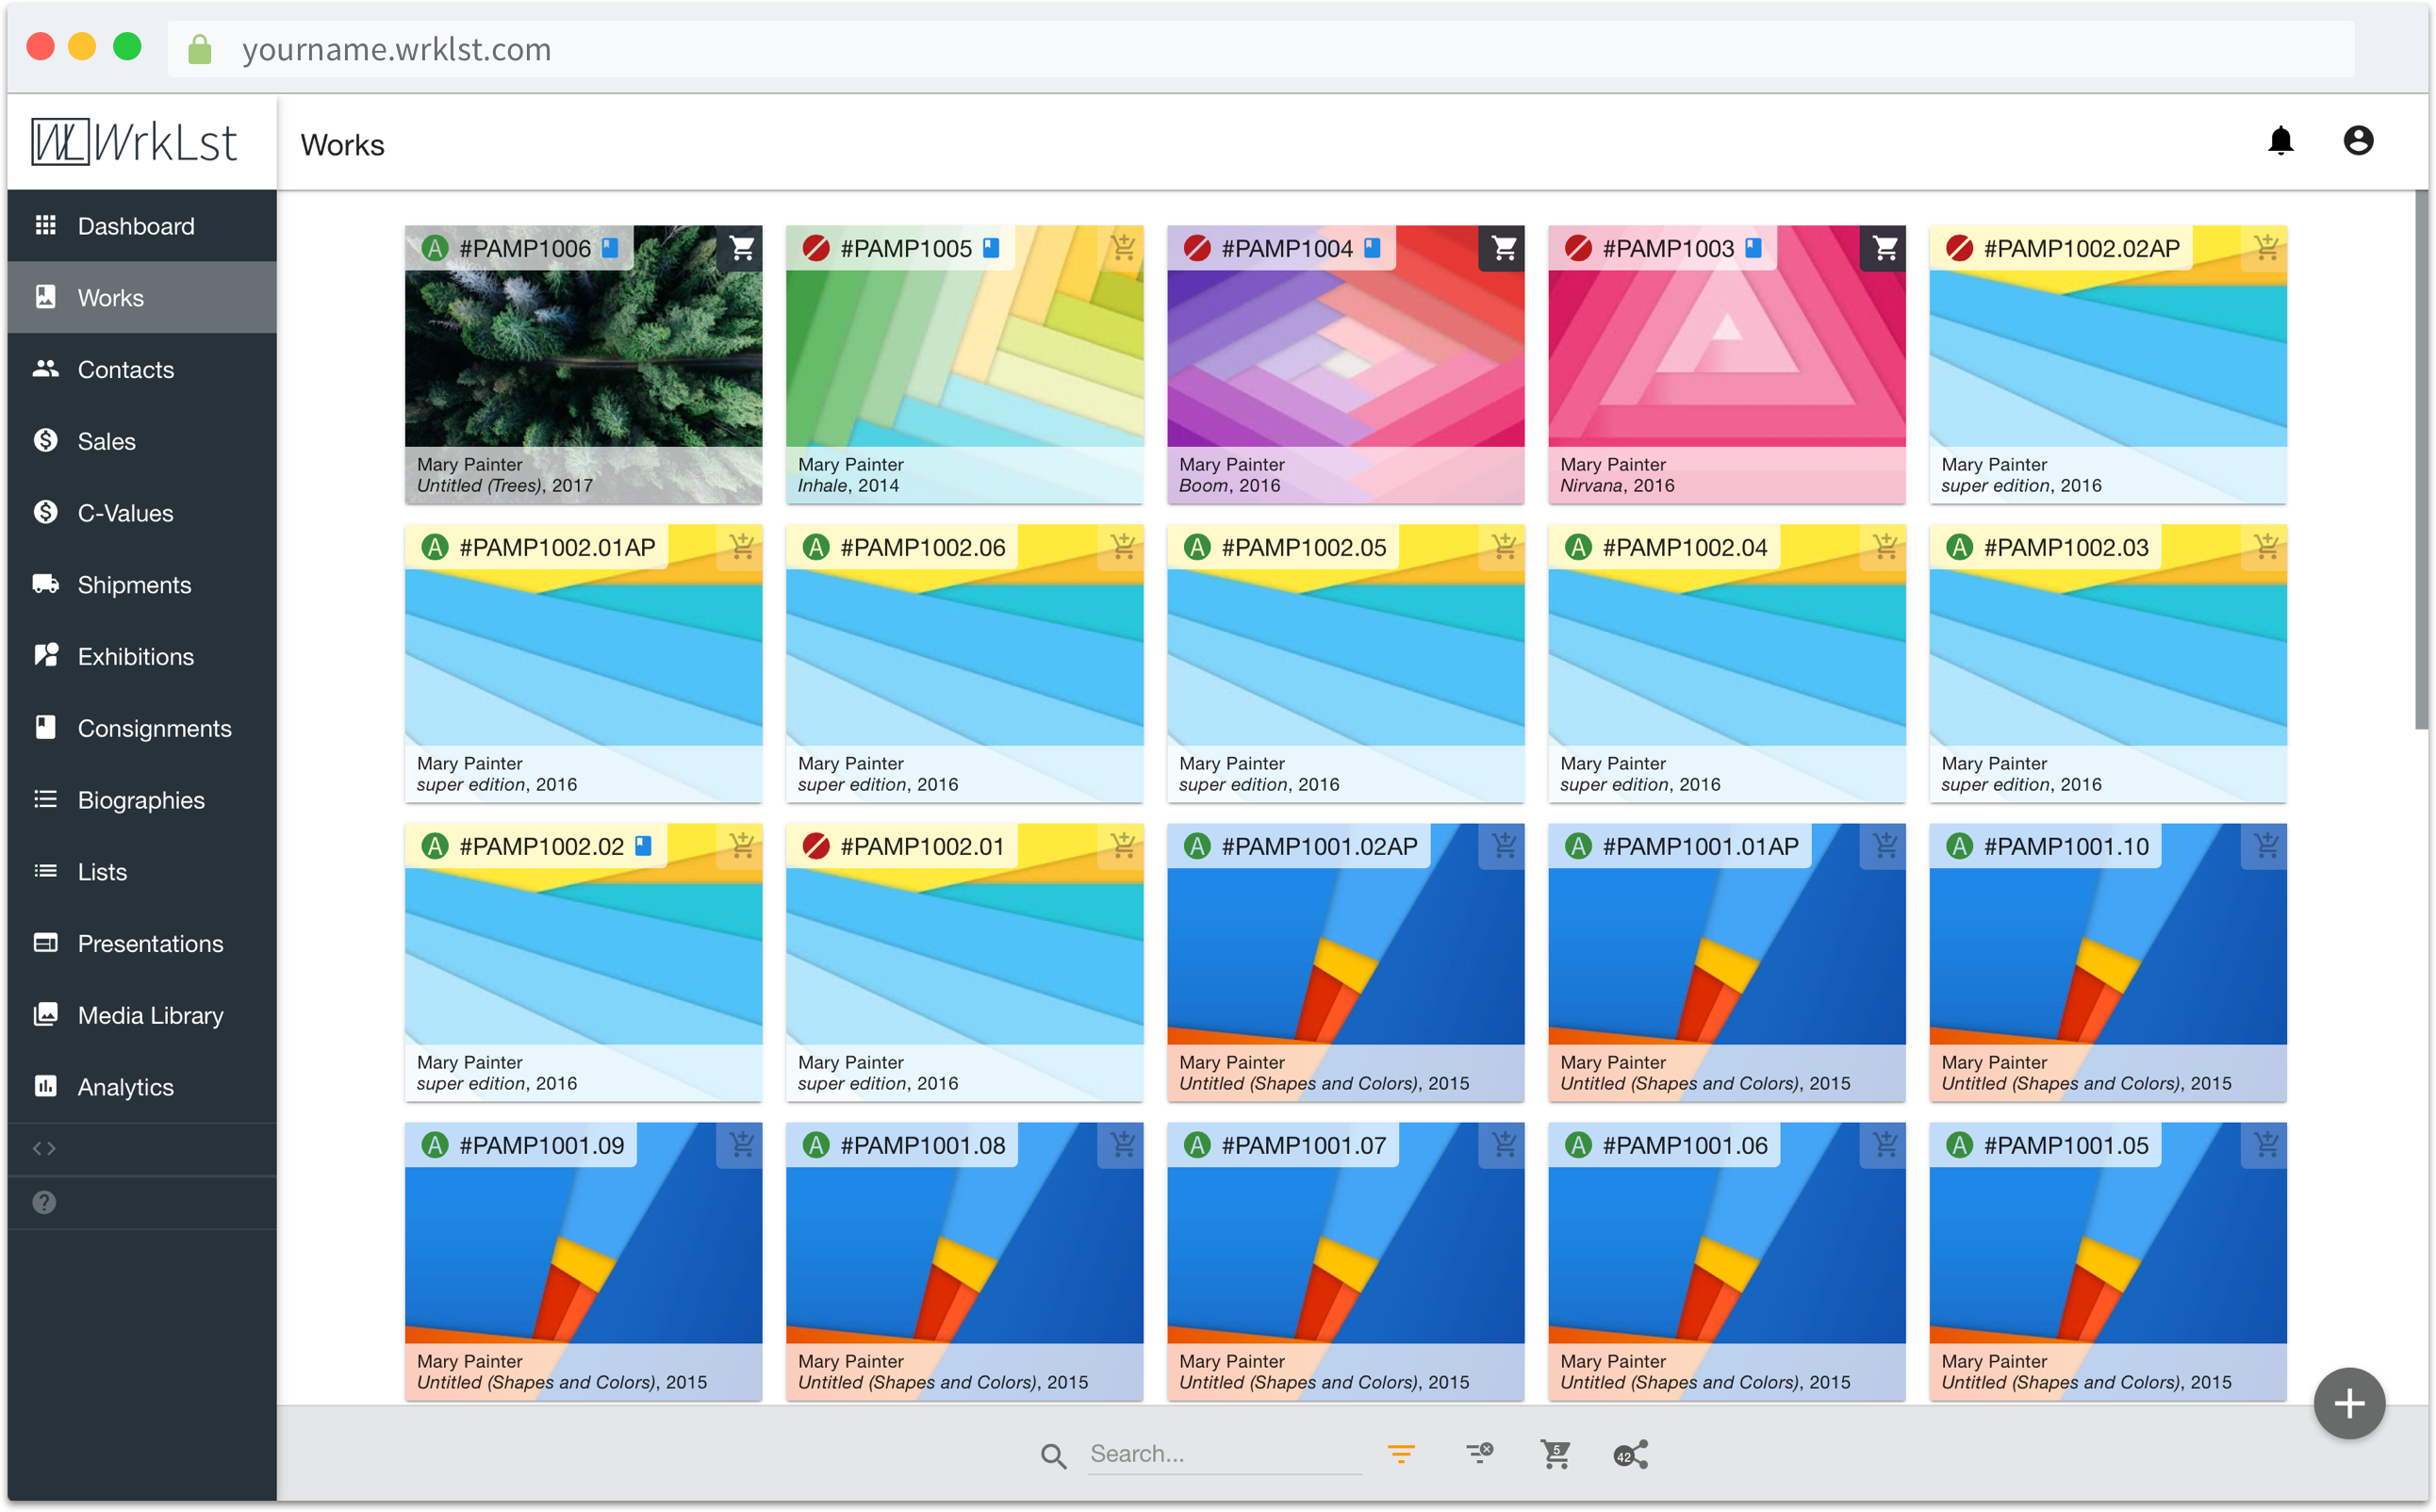
Task: Add #PAMP1001.02AP to cart
Action: (x=1503, y=846)
